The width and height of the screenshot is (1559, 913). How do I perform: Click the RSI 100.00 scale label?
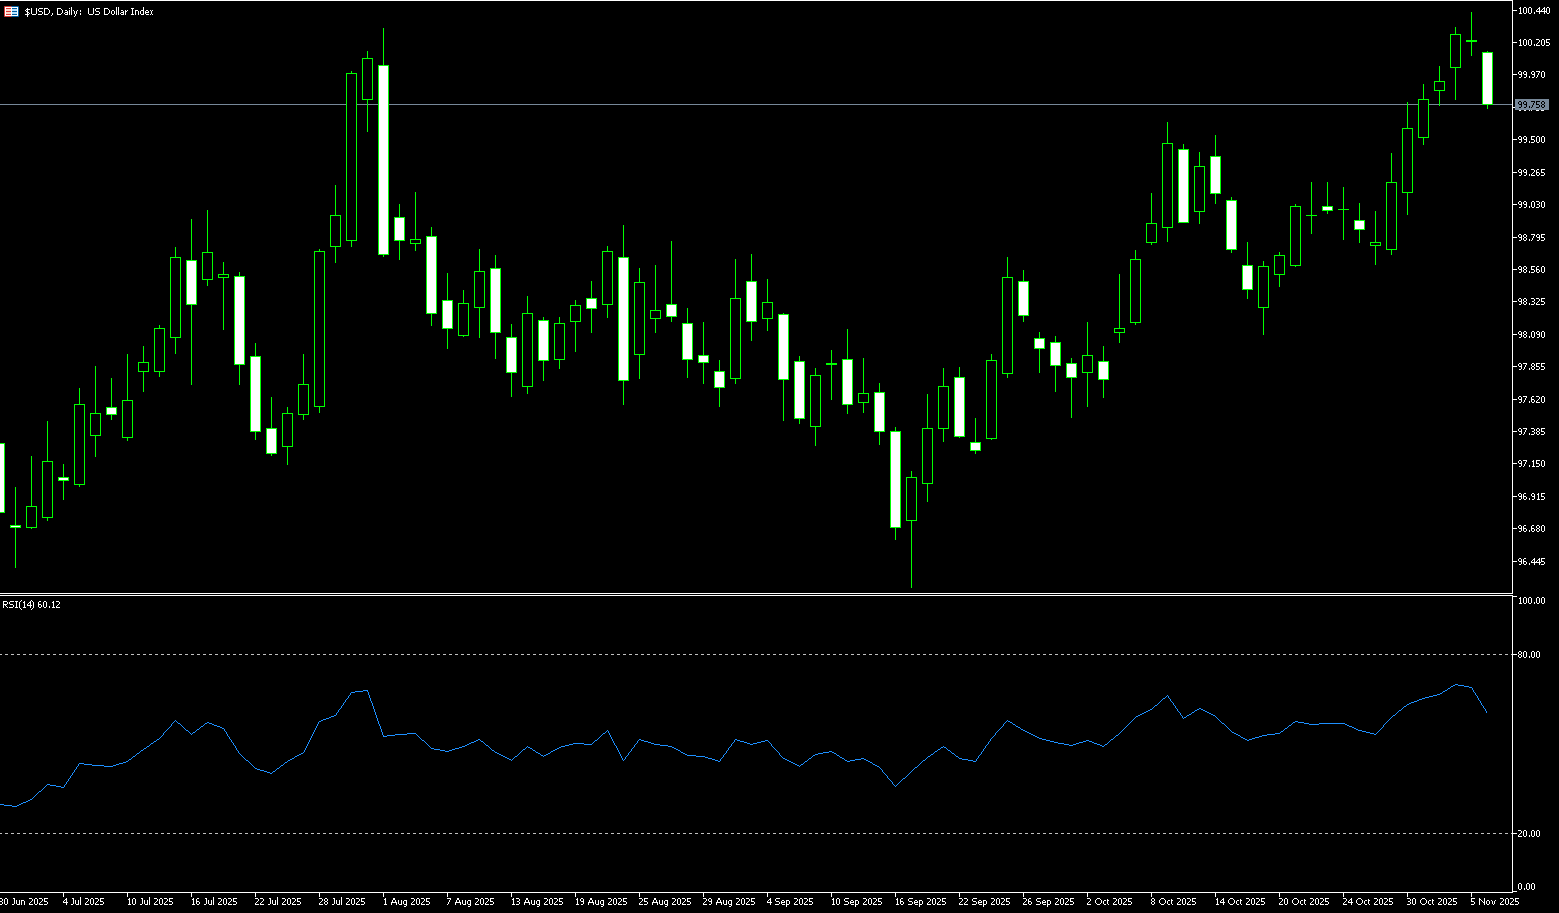point(1531,601)
